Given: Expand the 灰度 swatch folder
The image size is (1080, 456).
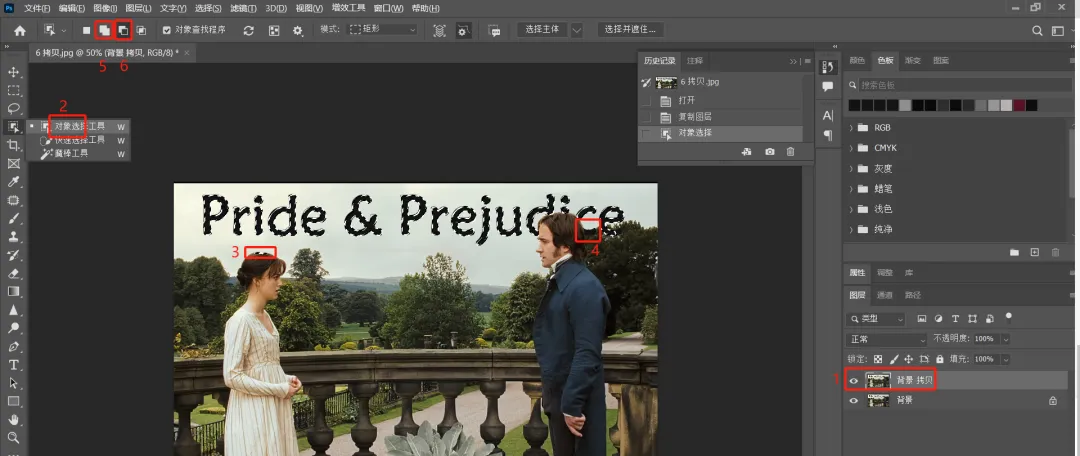Looking at the screenshot, I should tap(851, 169).
